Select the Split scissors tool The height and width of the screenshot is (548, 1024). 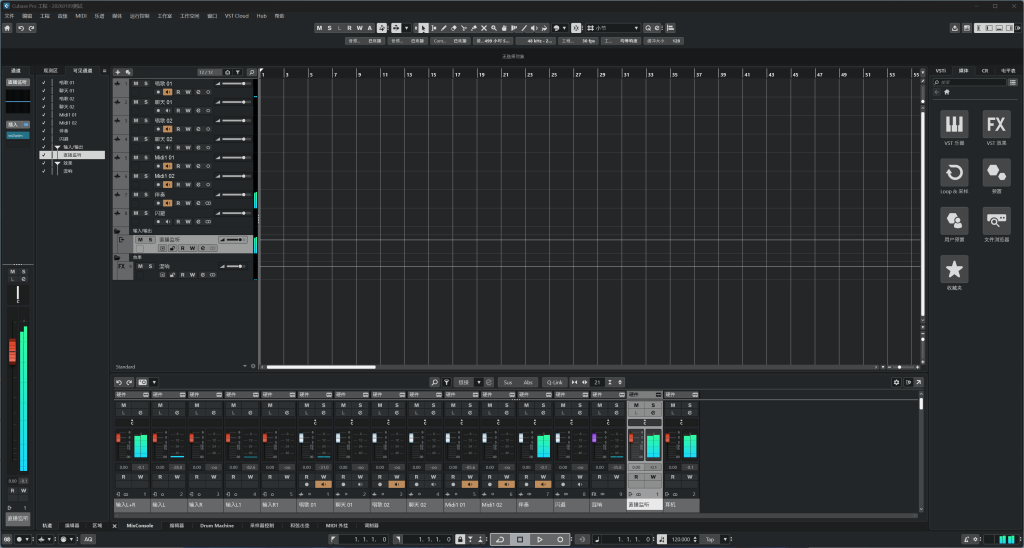(x=464, y=28)
